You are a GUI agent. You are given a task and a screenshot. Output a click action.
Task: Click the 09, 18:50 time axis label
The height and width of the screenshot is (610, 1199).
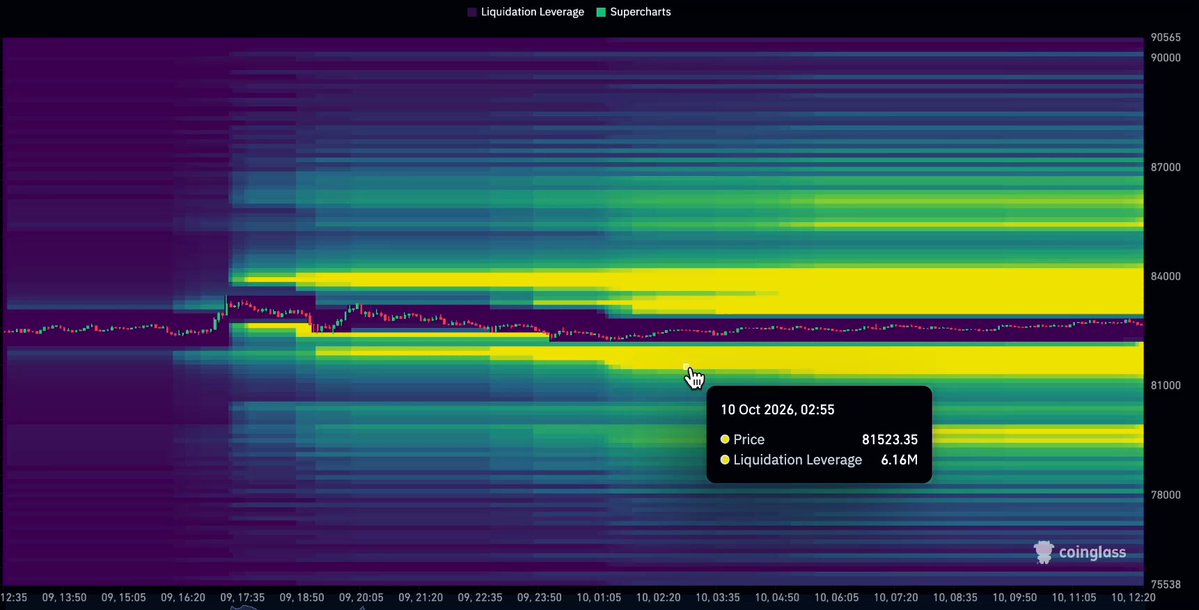click(x=301, y=598)
